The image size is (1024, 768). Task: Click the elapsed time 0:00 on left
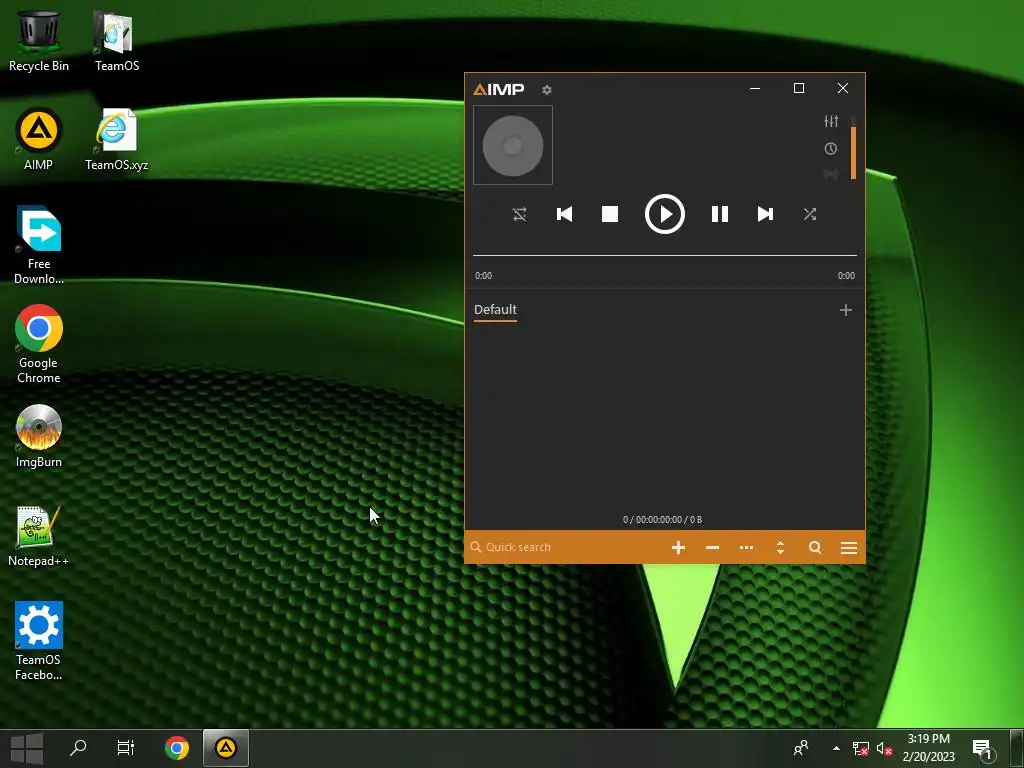point(483,276)
